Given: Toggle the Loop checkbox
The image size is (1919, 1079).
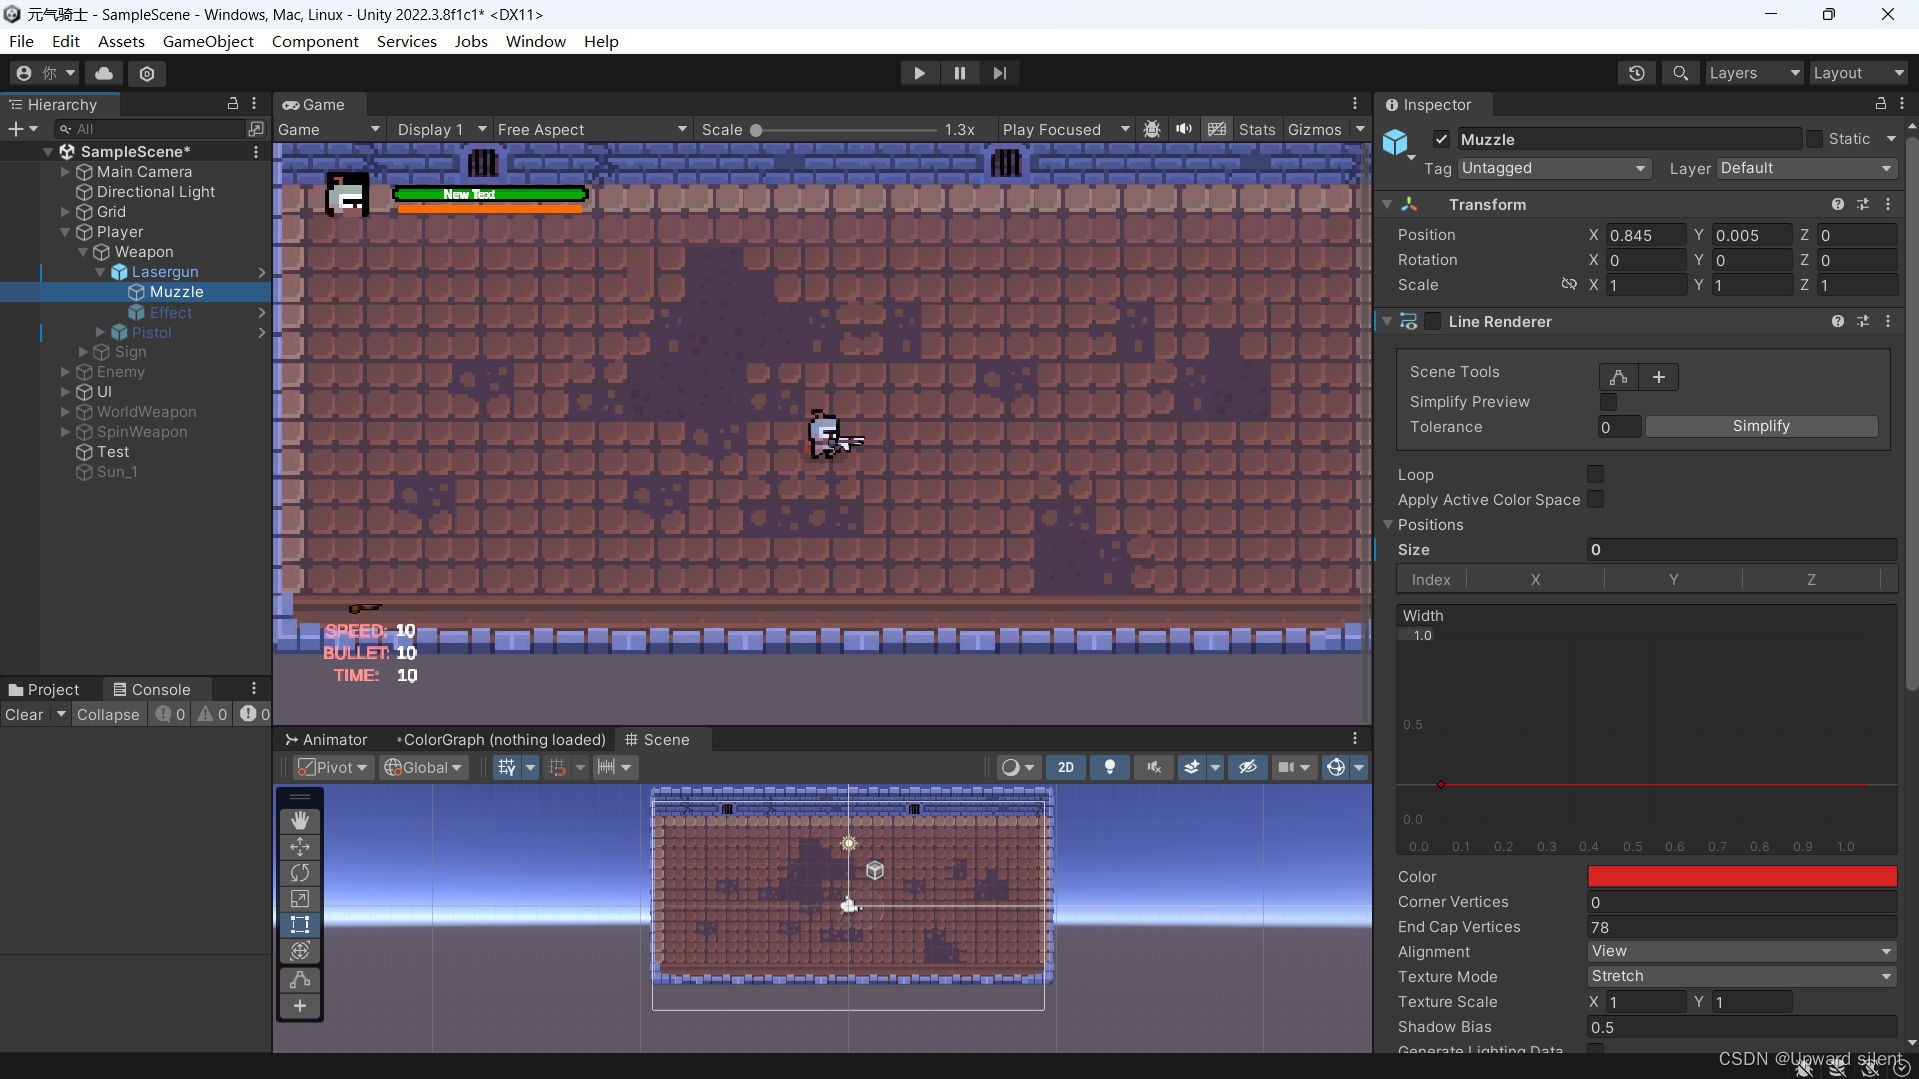Looking at the screenshot, I should click(x=1595, y=474).
